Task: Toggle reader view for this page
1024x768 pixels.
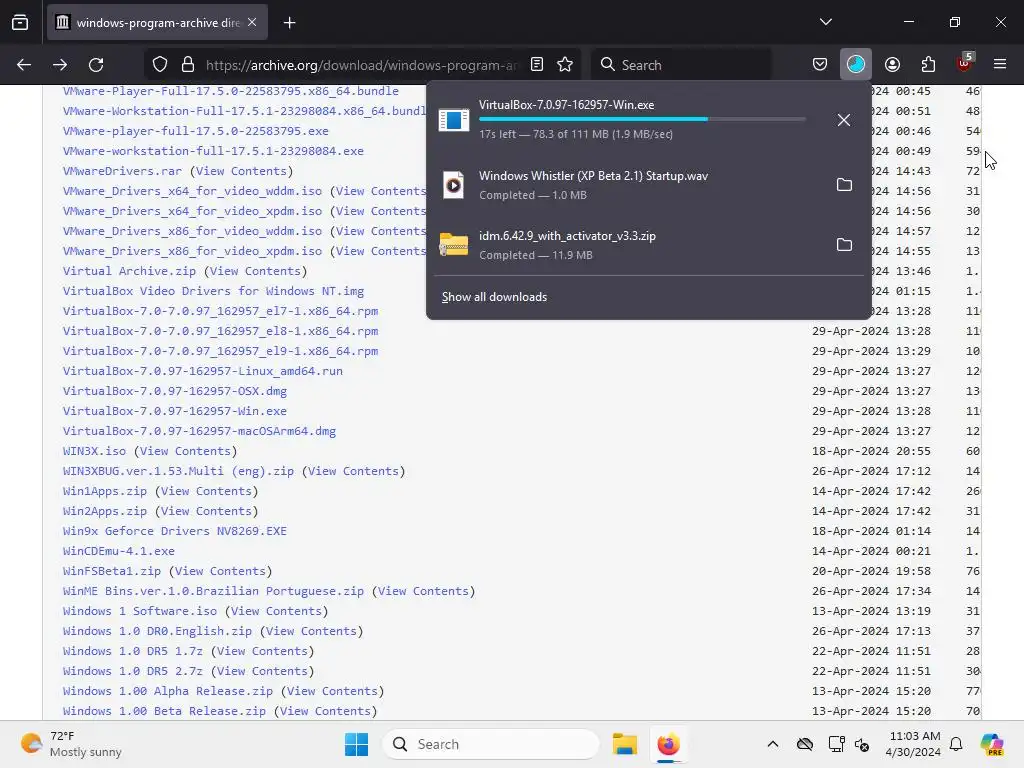Action: click(537, 65)
